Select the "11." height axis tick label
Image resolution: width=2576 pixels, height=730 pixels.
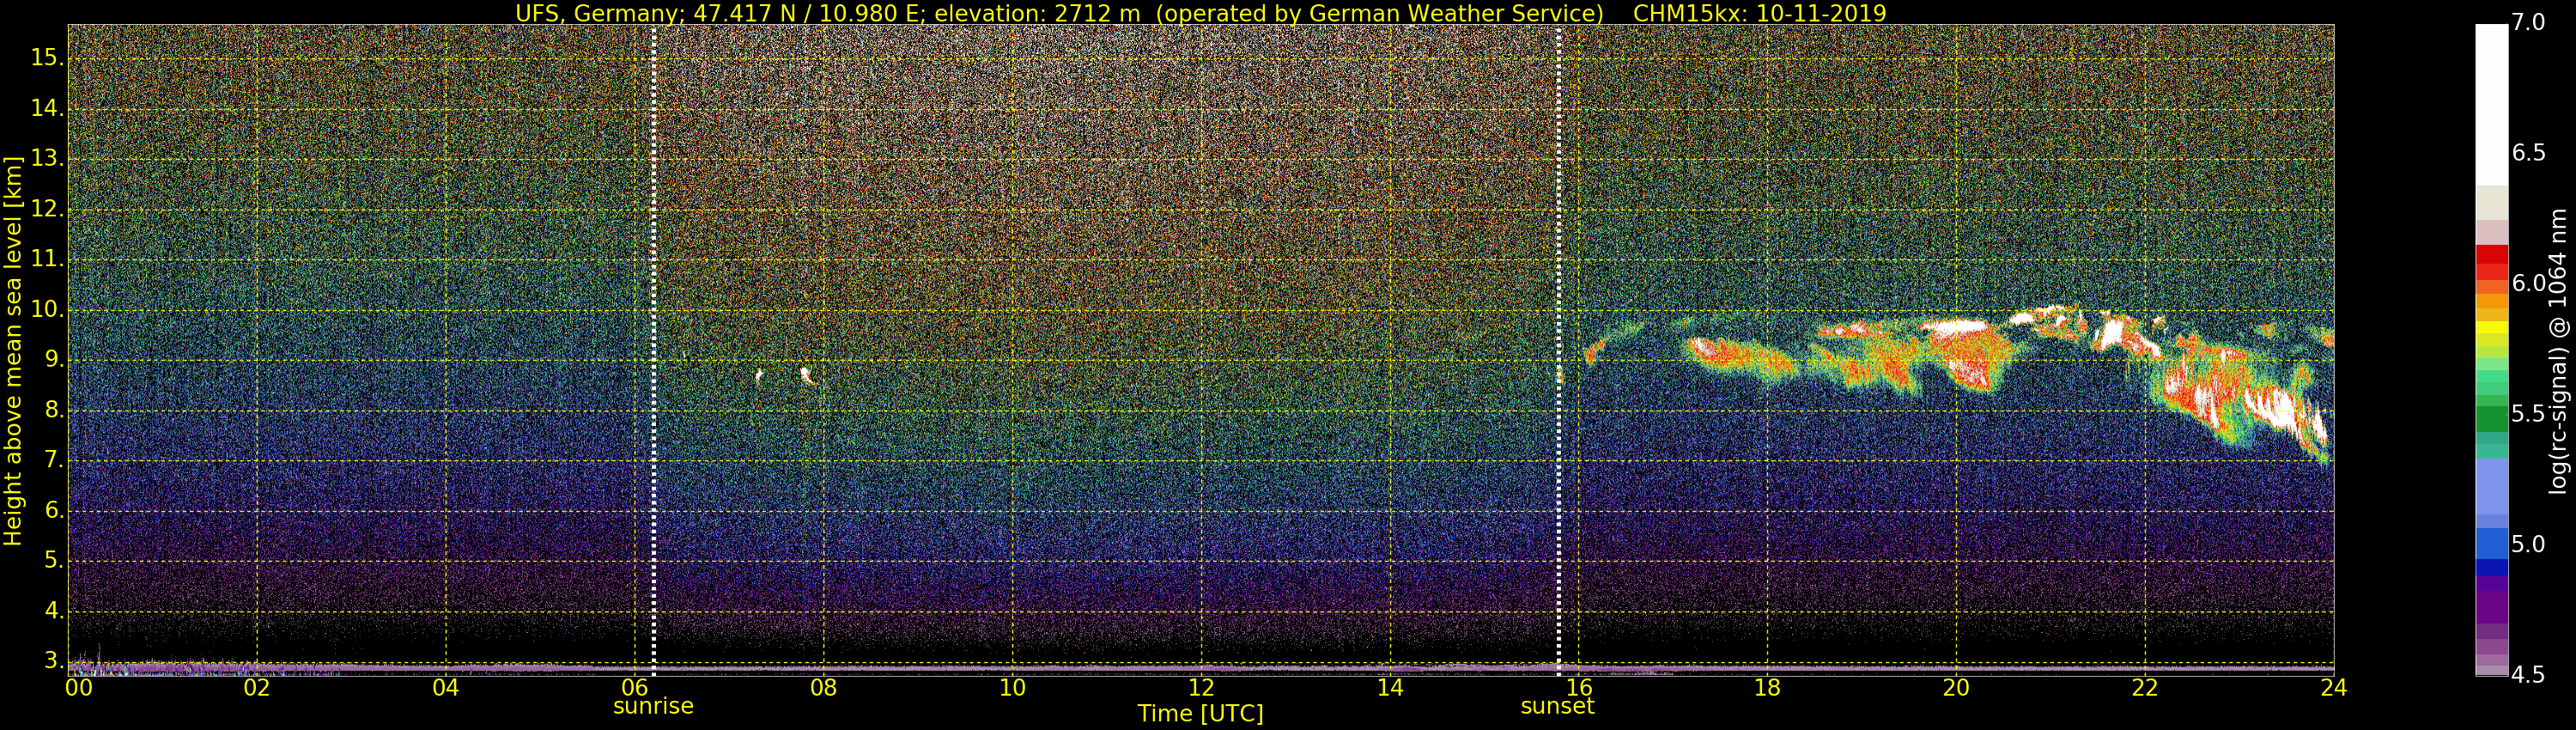point(46,259)
